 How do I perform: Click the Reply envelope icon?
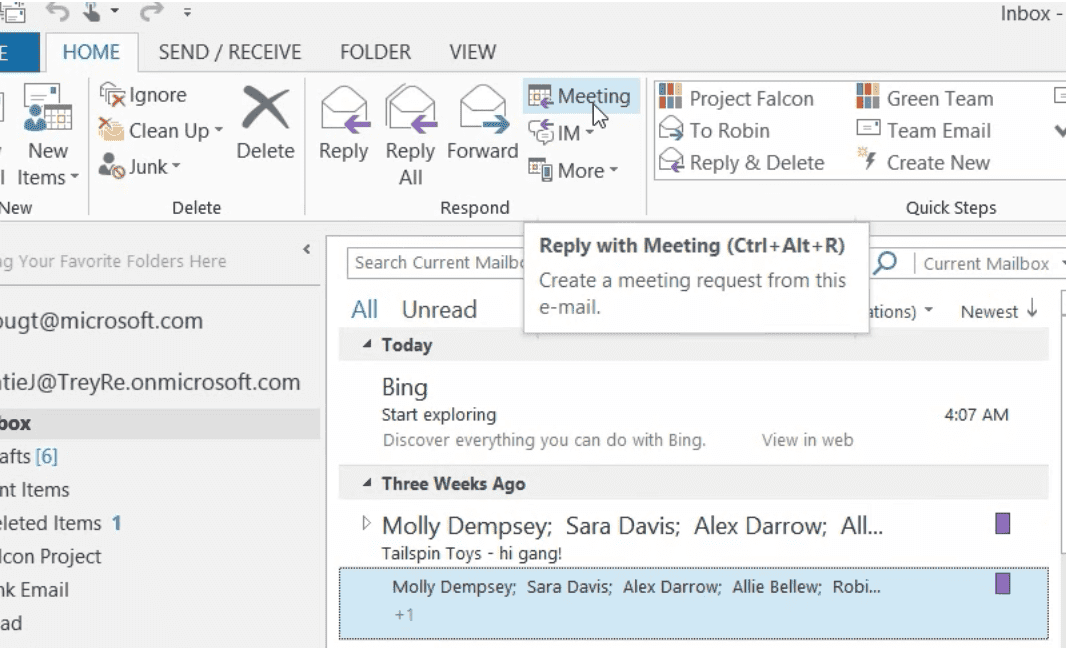[344, 110]
